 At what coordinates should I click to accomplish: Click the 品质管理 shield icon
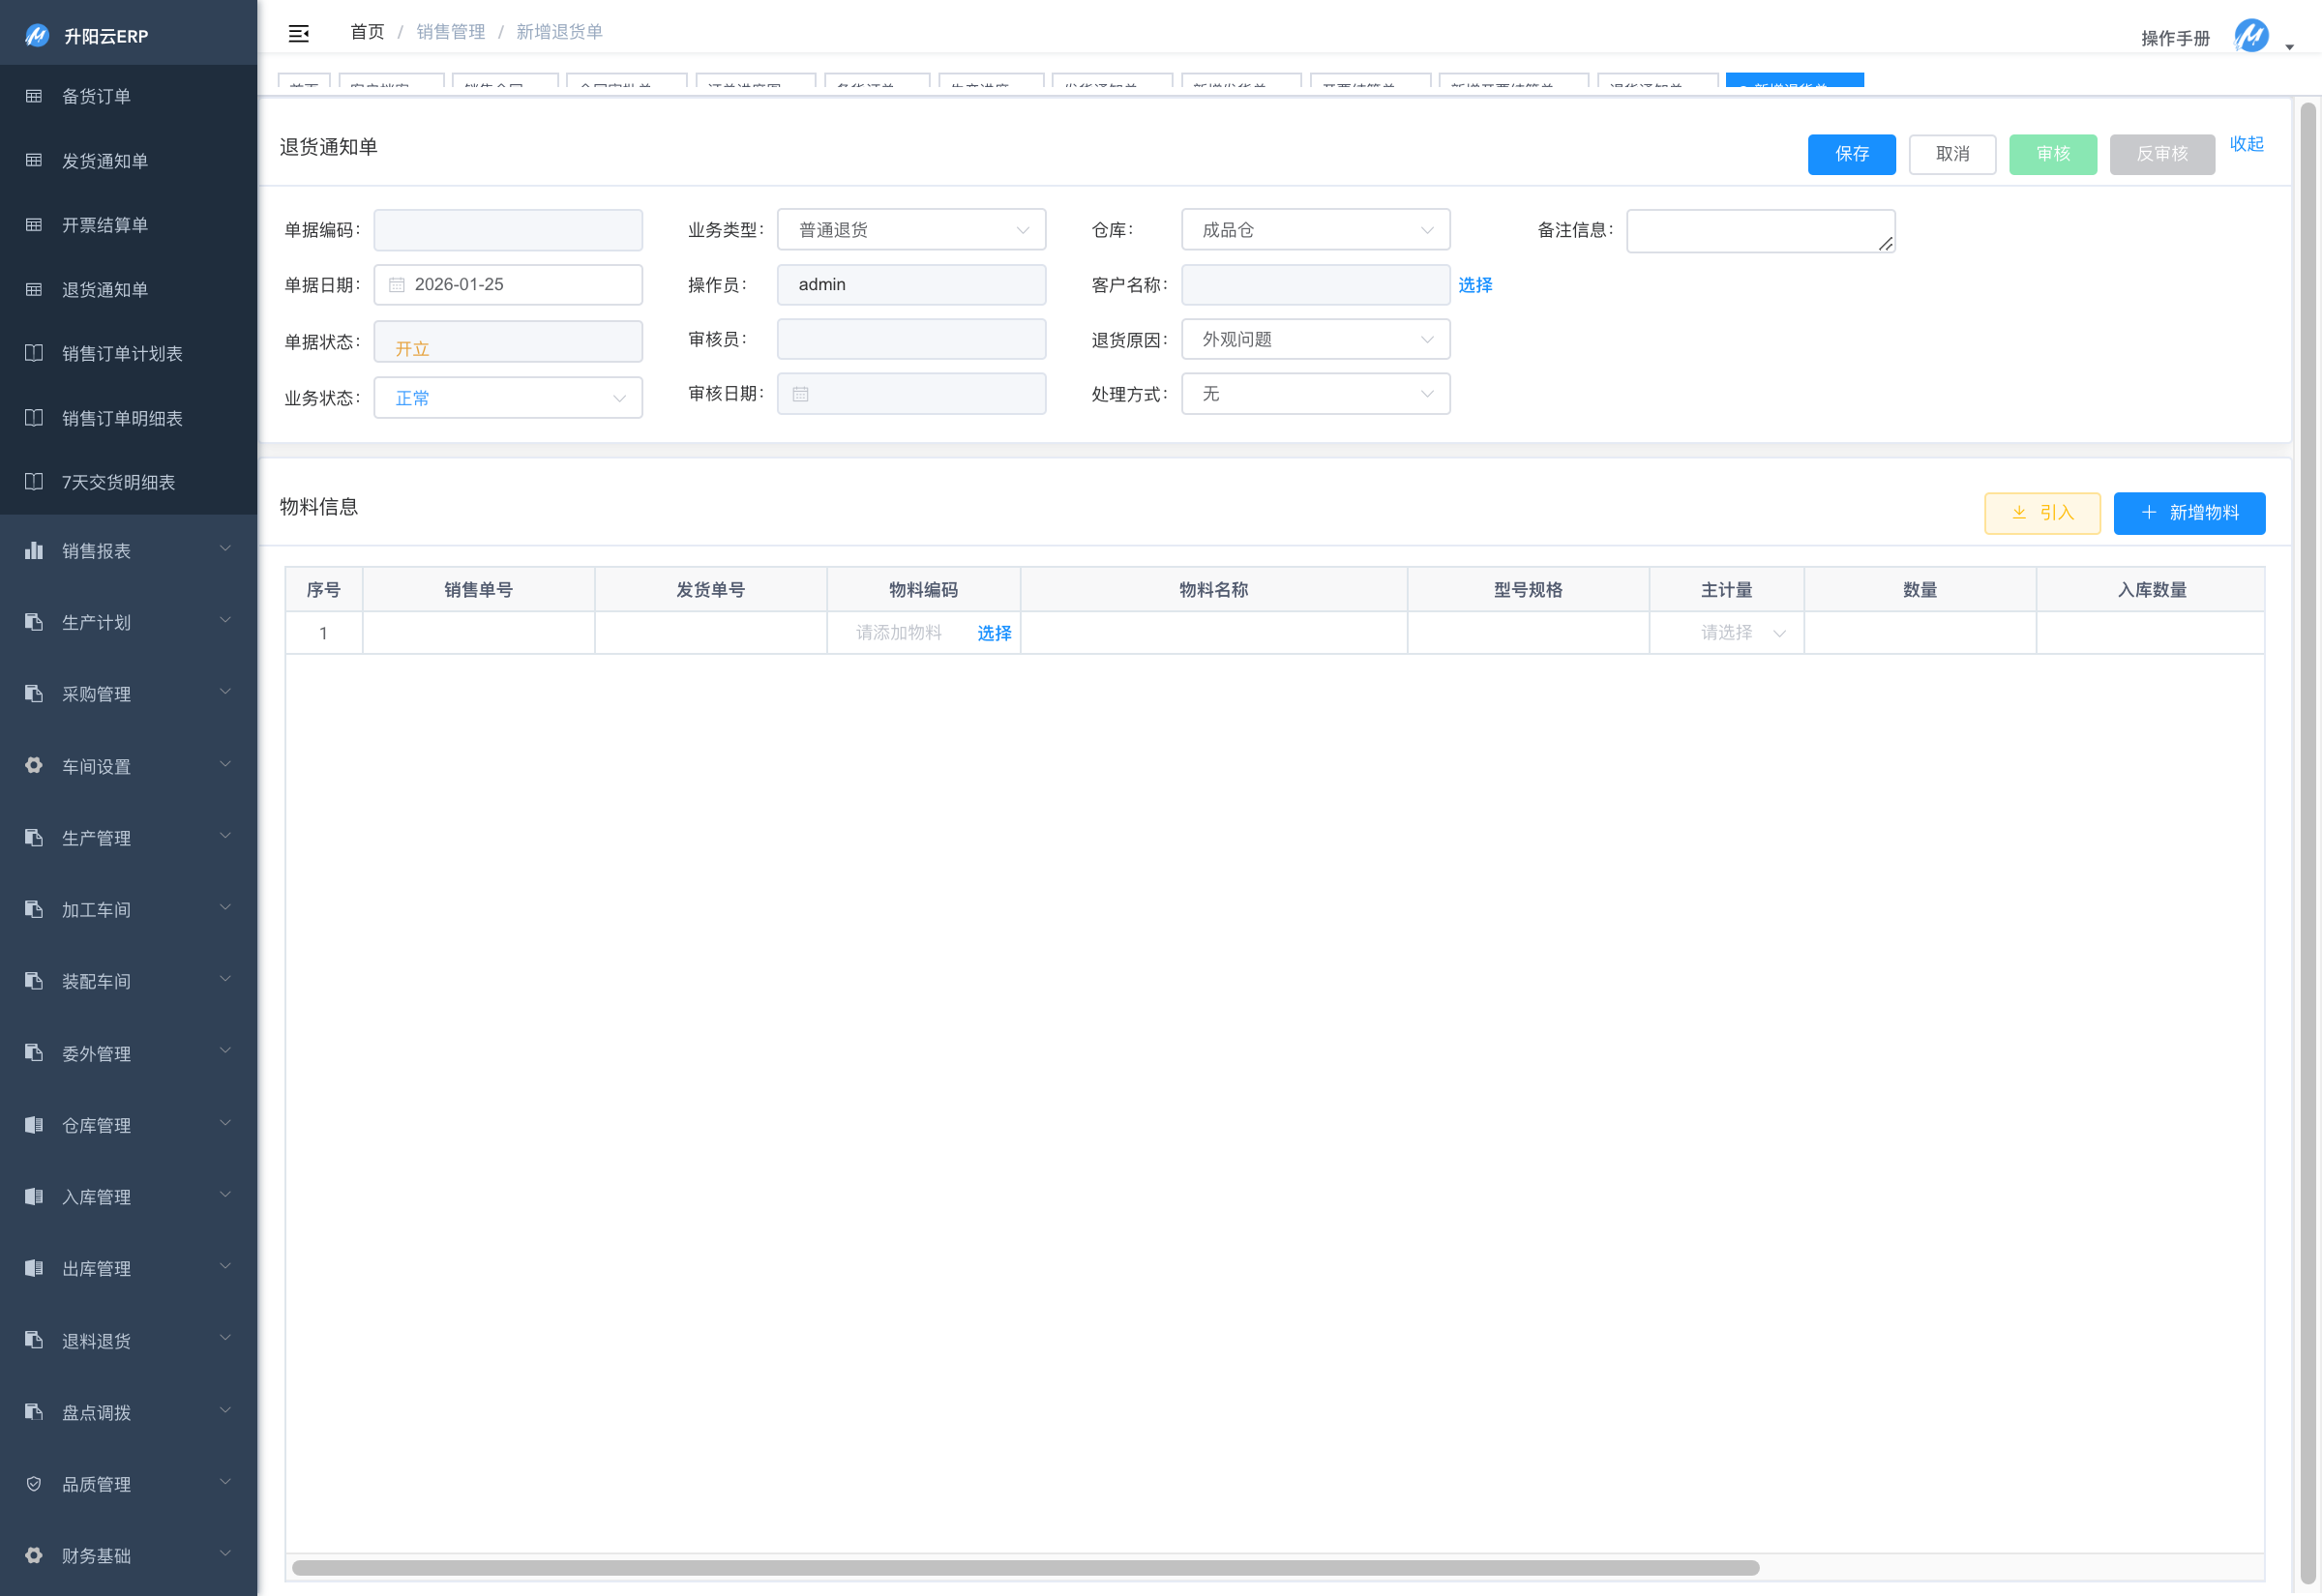click(34, 1484)
